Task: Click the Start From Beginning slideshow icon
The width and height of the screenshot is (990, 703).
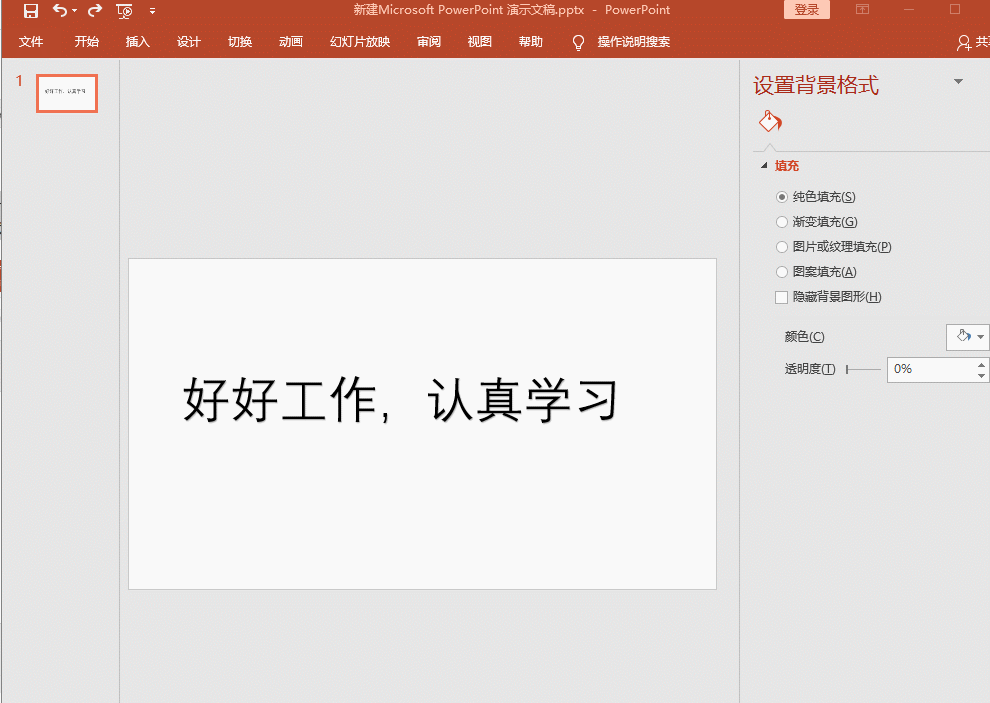Action: click(124, 10)
